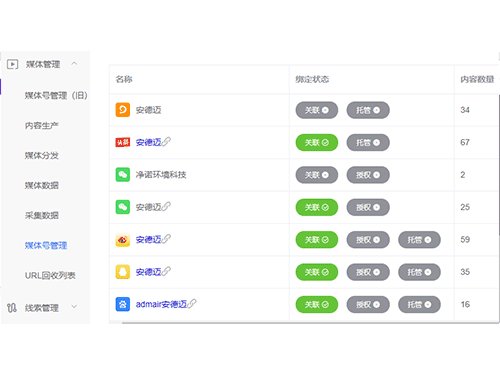Toggle 授权 pill for 净诺环境科技

pos(368,175)
